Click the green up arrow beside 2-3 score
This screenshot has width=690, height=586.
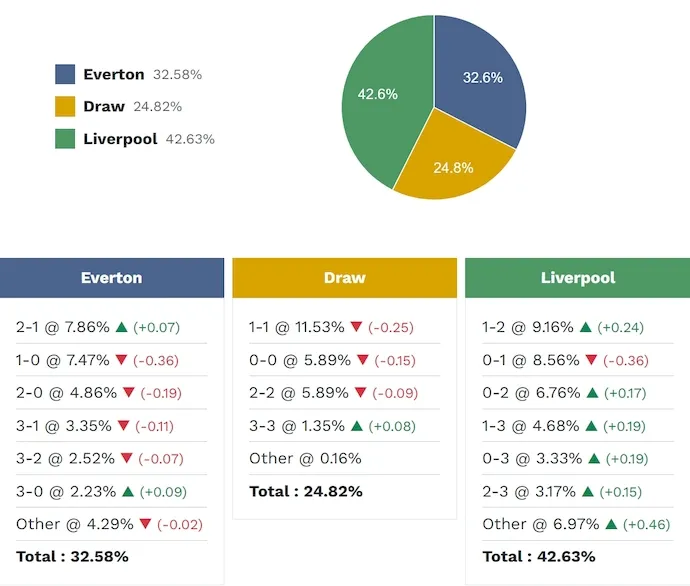pyautogui.click(x=587, y=491)
